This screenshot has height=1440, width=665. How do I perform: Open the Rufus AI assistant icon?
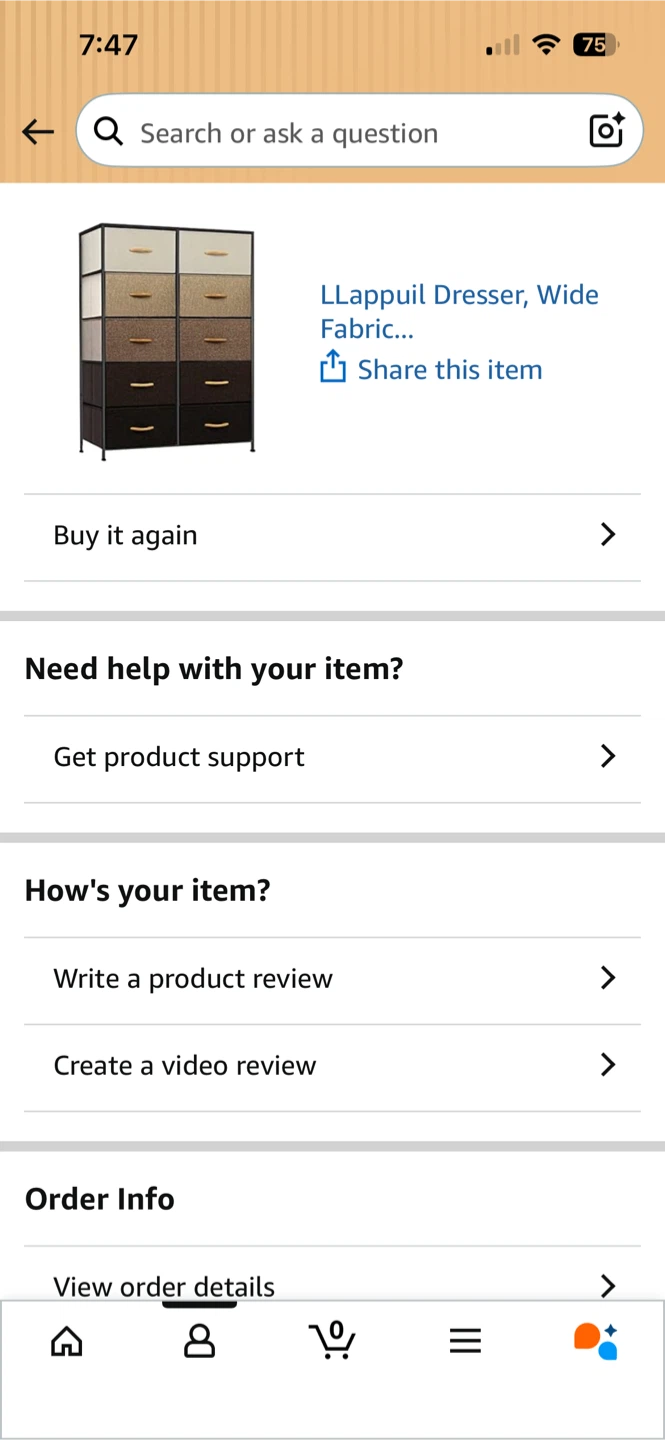(x=596, y=1341)
